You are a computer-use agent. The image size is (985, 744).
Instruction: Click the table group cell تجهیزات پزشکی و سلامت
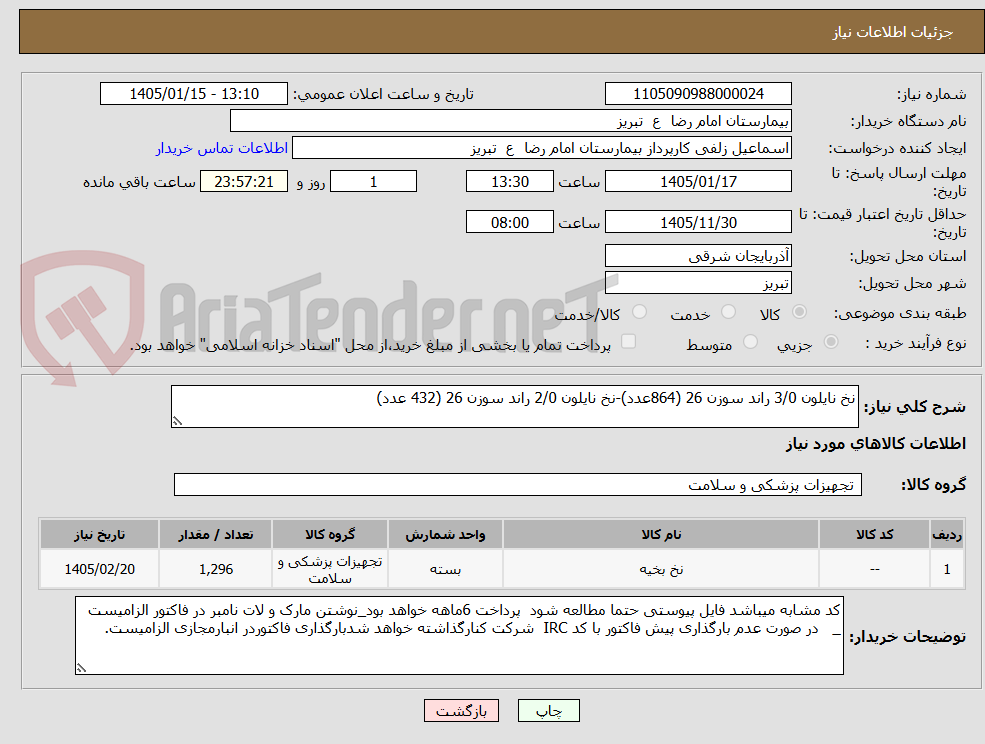pyautogui.click(x=330, y=569)
